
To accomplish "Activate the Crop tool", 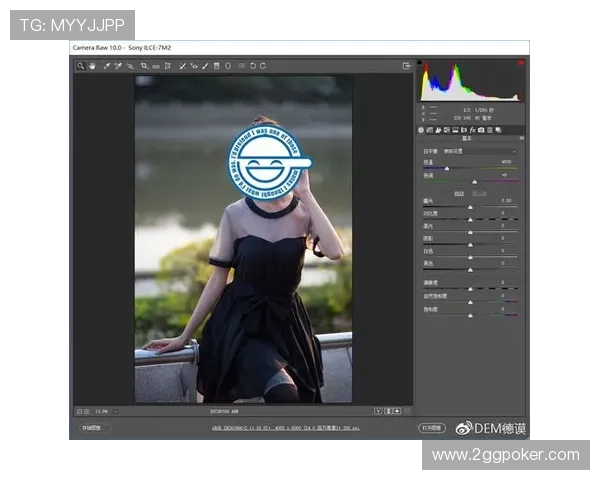I will [144, 66].
